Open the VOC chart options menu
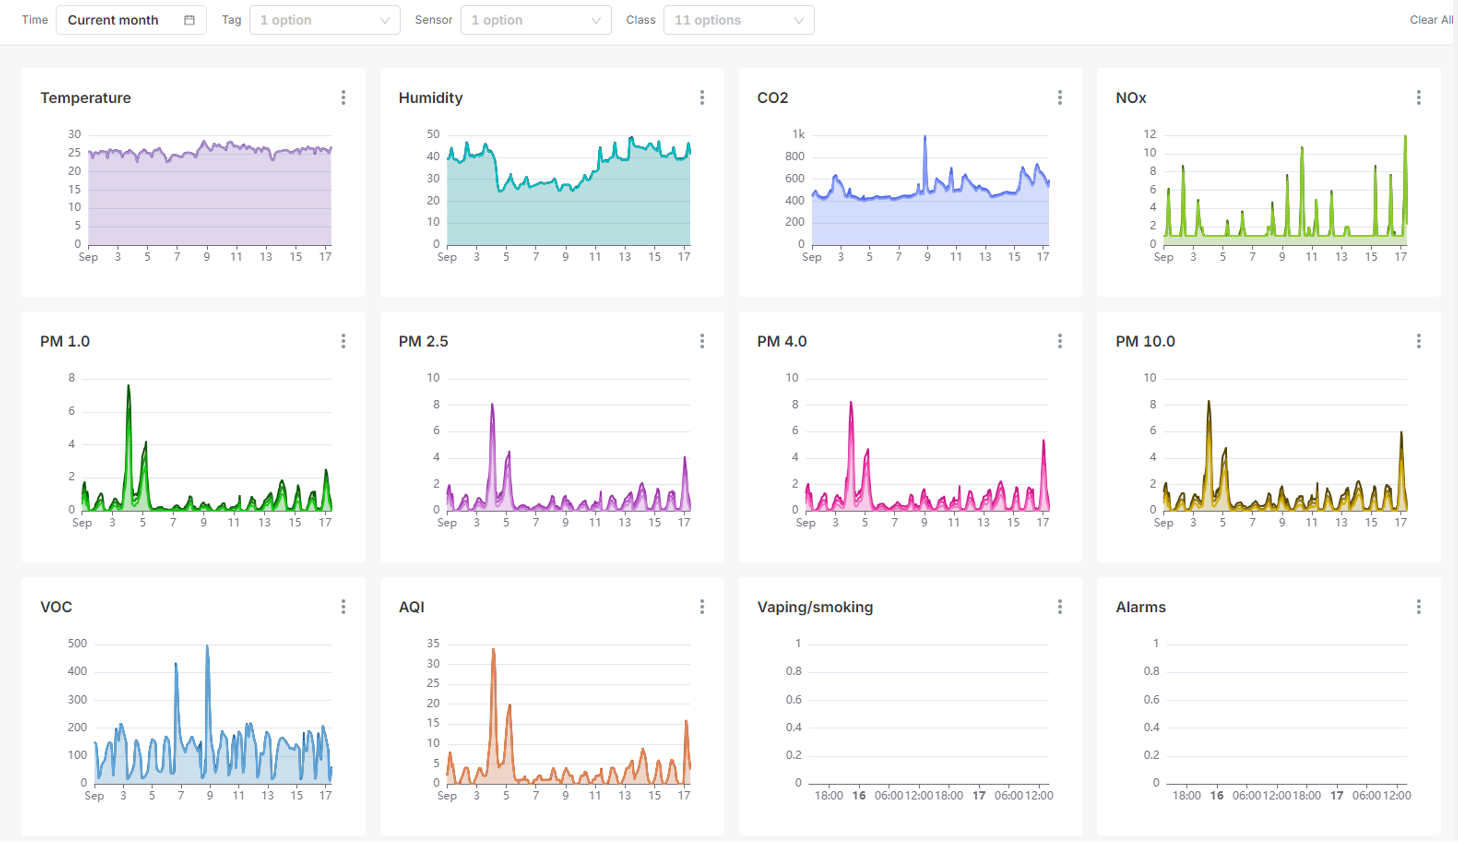 343,607
